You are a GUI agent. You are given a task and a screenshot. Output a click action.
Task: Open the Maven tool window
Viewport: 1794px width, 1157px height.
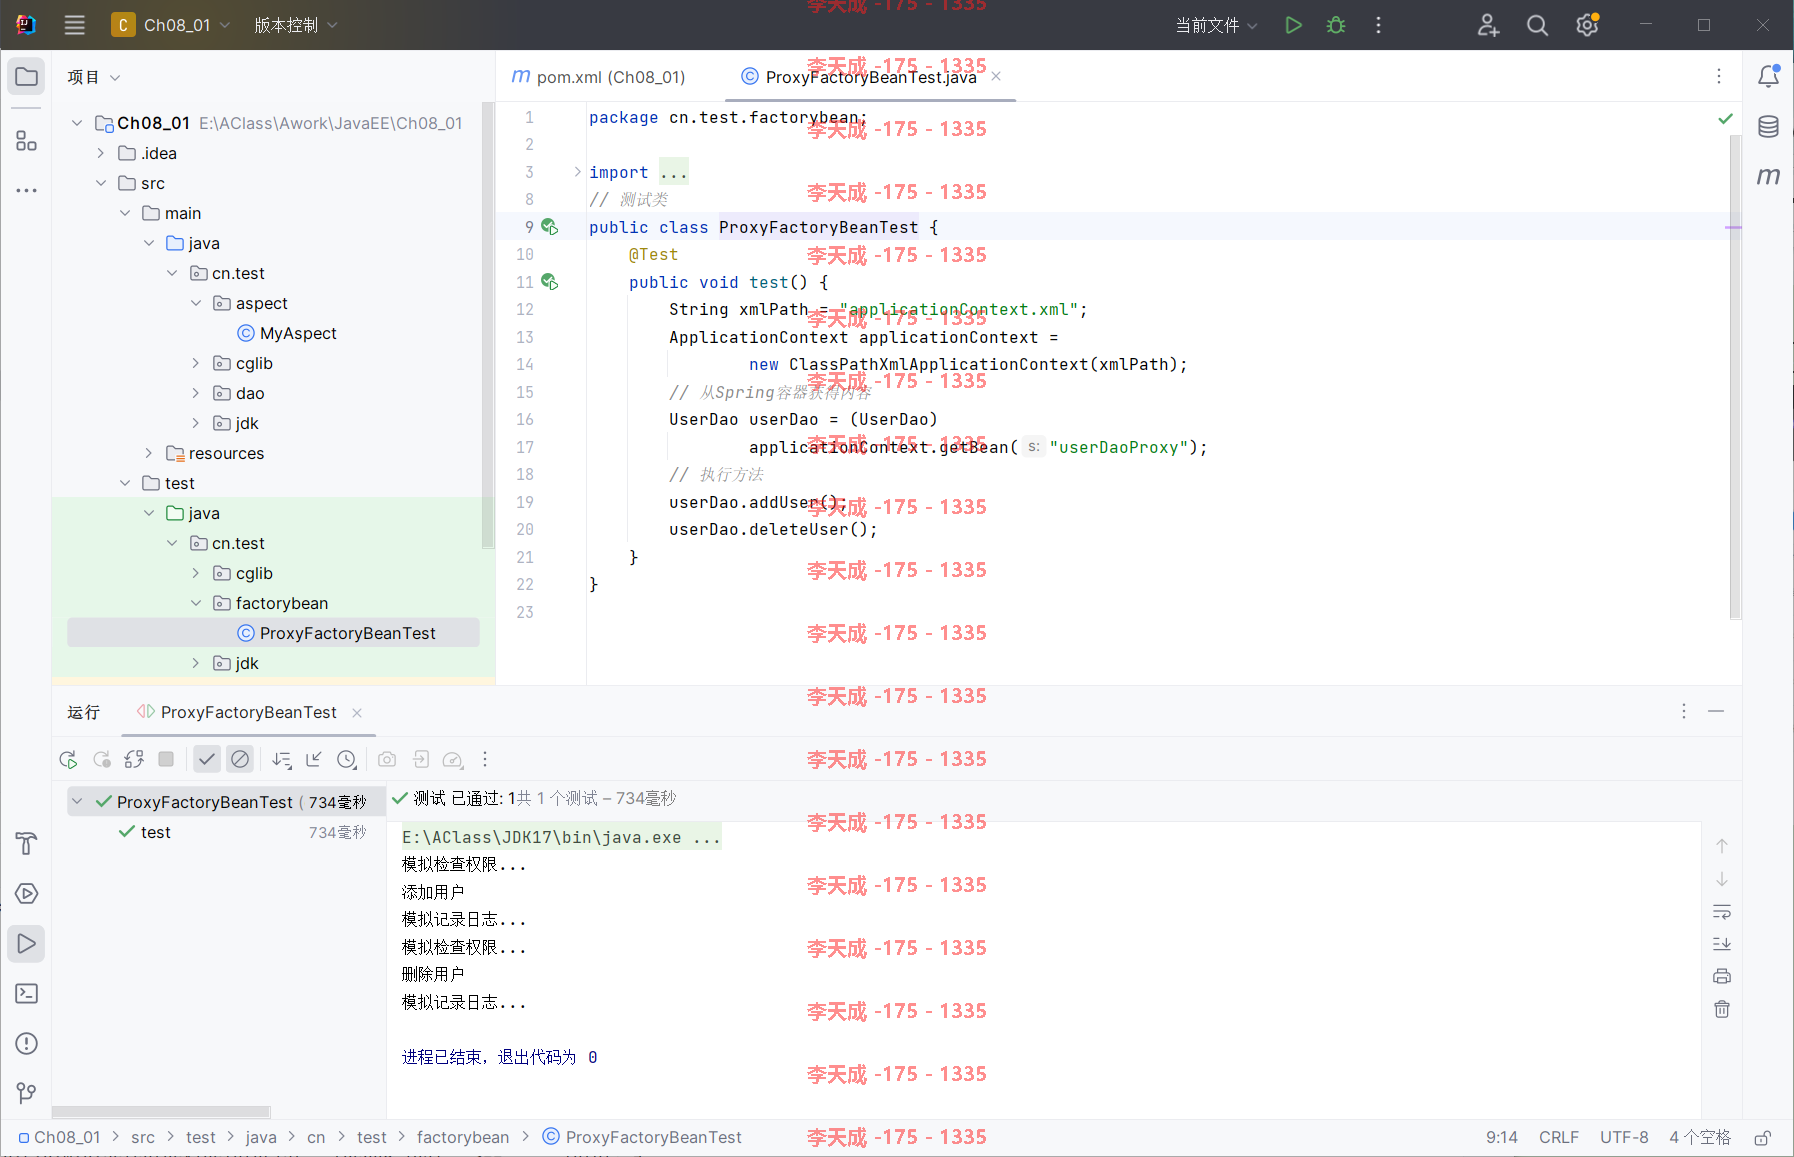(x=1768, y=176)
